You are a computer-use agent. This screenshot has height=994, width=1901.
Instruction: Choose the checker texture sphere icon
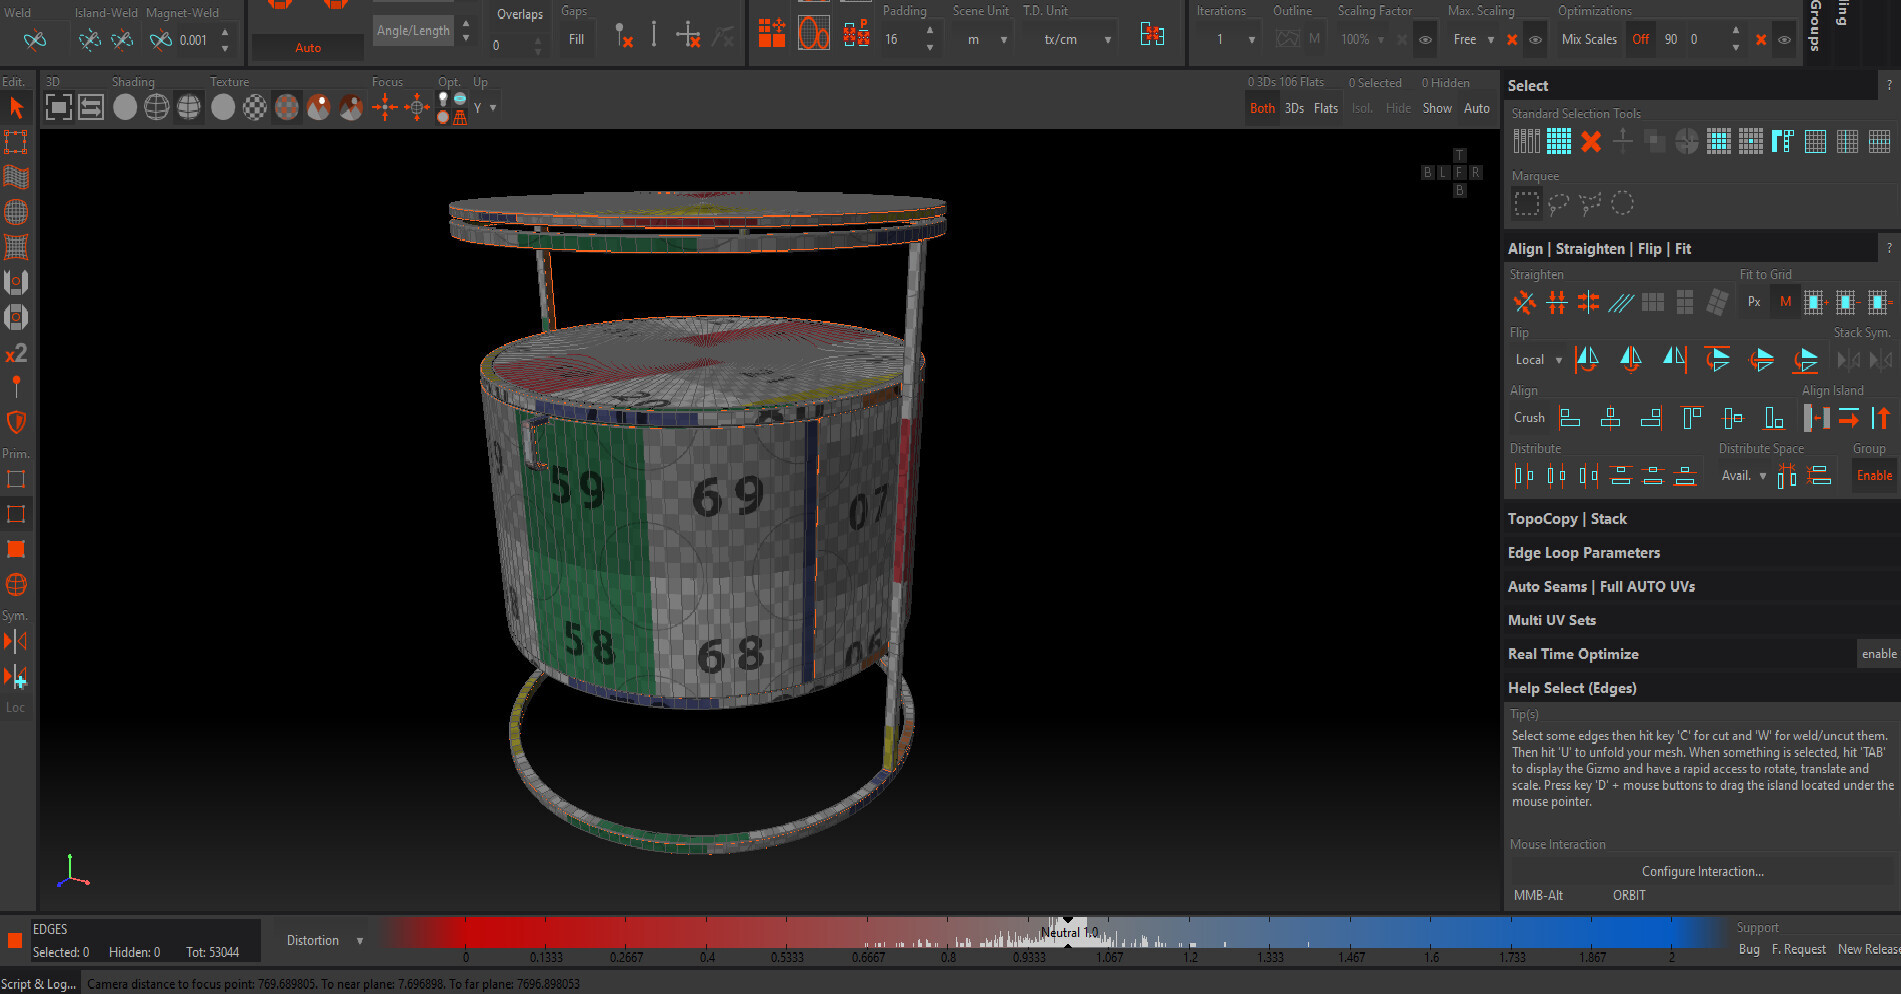tap(255, 107)
